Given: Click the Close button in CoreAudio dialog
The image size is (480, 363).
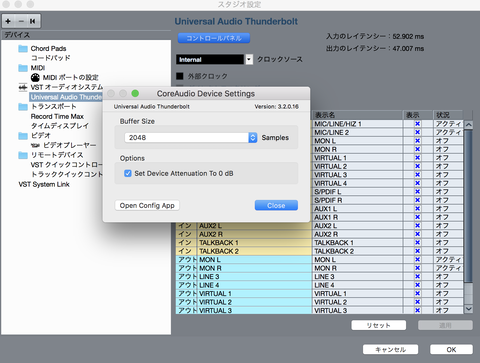Looking at the screenshot, I should pyautogui.click(x=276, y=205).
